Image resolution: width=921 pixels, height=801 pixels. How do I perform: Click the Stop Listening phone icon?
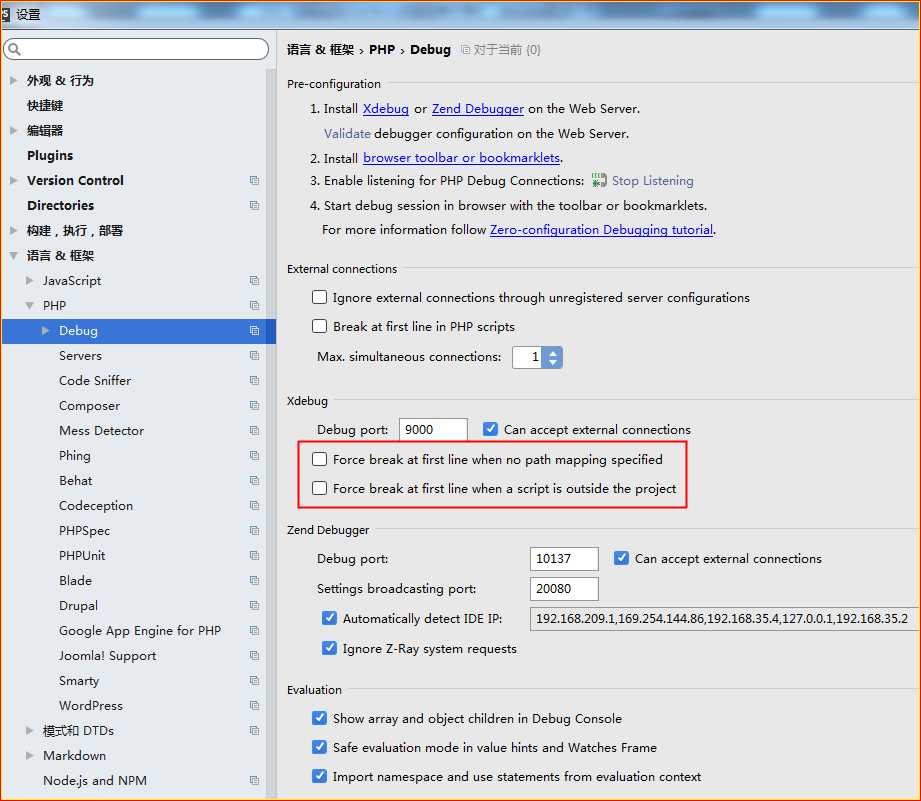point(599,180)
